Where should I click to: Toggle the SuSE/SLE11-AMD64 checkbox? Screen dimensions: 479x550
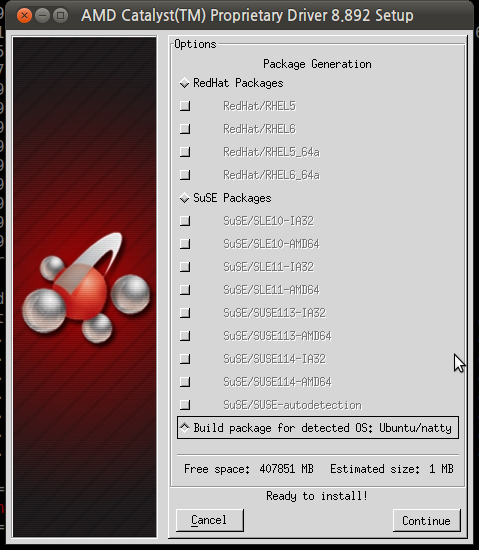pyautogui.click(x=185, y=290)
